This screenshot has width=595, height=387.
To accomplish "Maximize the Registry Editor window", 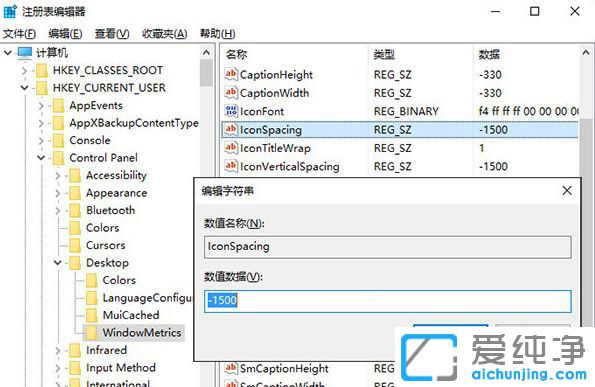I will (534, 11).
